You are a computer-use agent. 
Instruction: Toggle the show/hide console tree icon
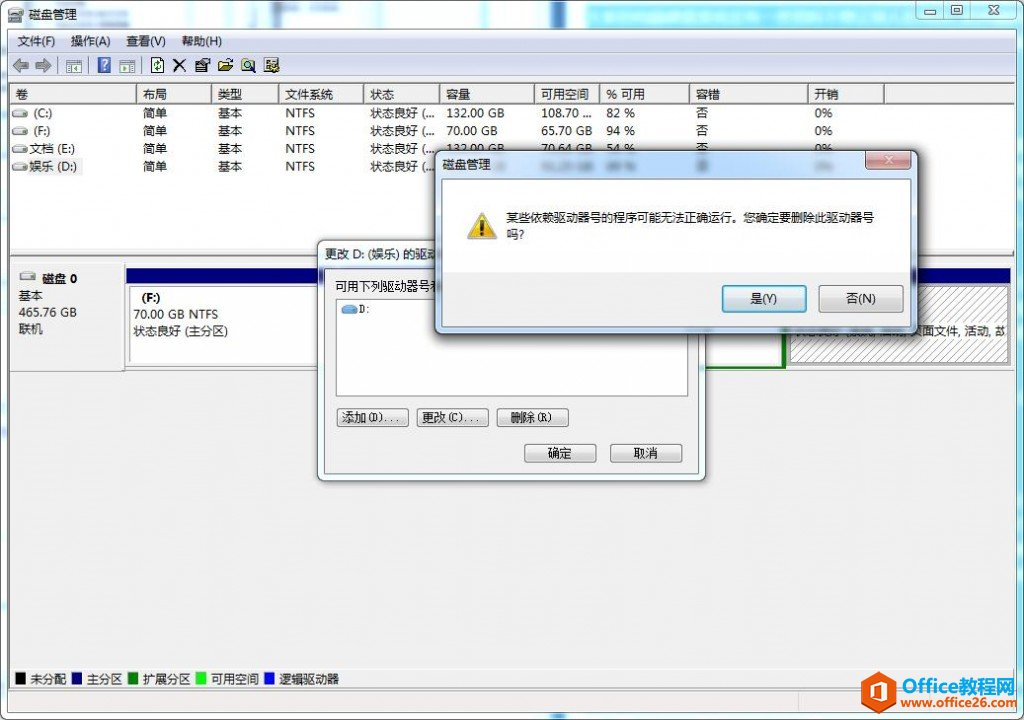(x=74, y=65)
